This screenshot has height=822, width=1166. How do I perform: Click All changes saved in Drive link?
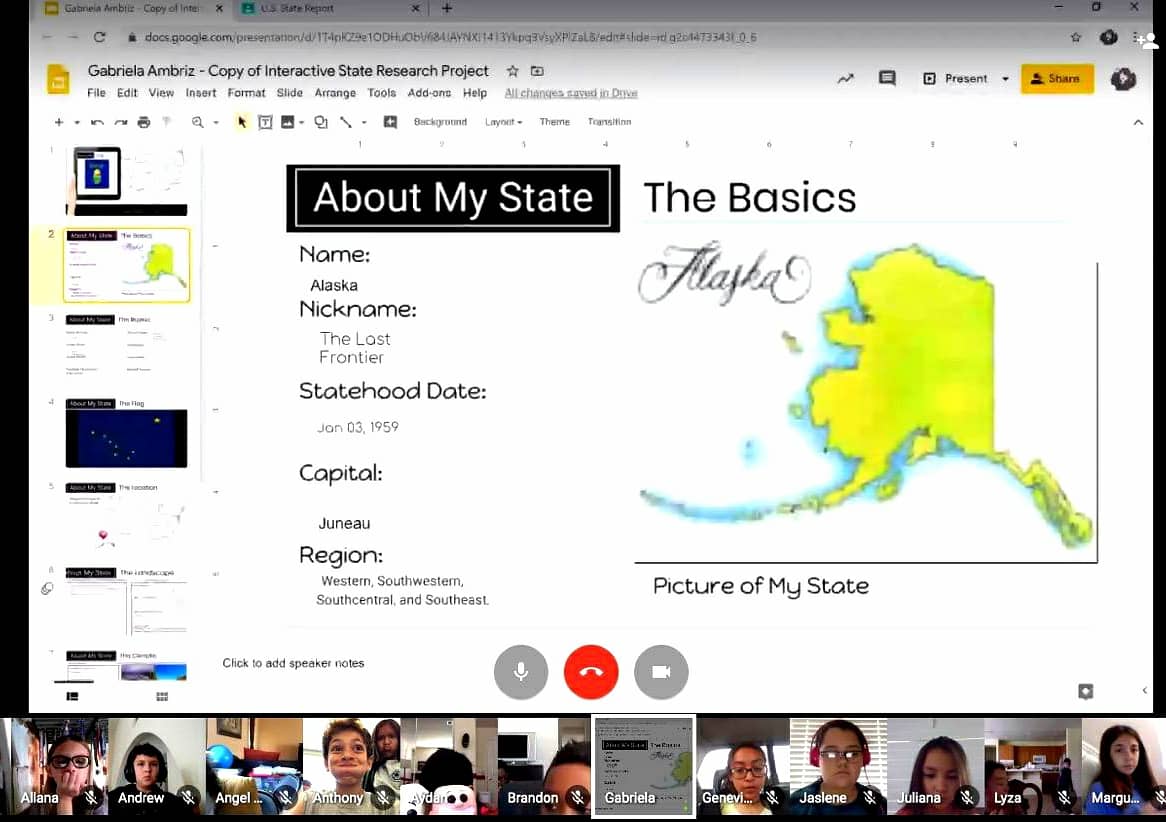tap(570, 93)
